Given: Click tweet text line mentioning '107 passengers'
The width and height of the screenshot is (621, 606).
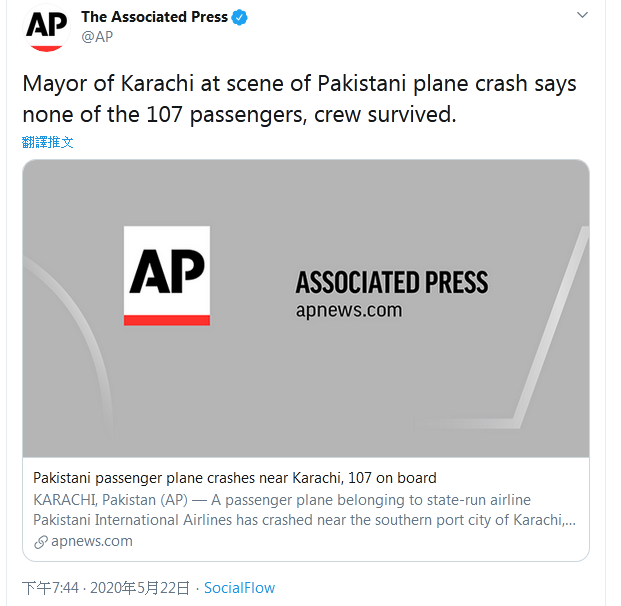Looking at the screenshot, I should tap(239, 115).
